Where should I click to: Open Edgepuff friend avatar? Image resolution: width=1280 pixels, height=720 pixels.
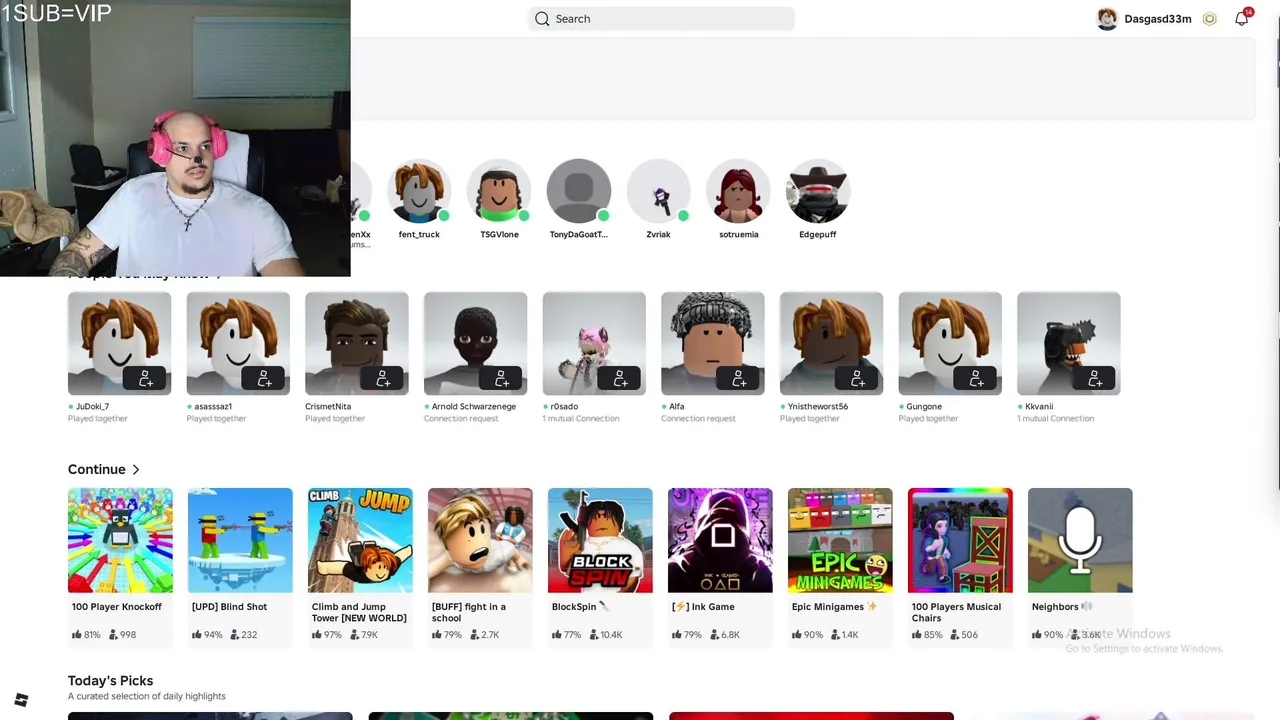(818, 191)
